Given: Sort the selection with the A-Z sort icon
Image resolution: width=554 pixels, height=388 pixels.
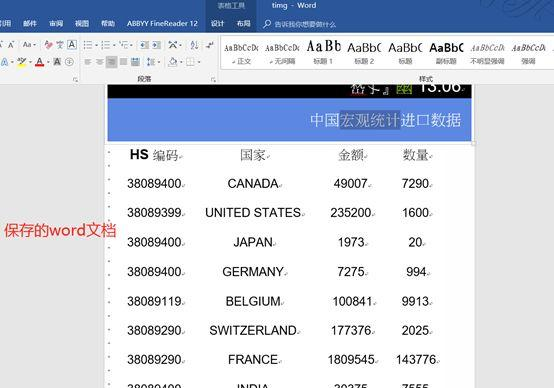Looking at the screenshot, I should coord(194,45).
